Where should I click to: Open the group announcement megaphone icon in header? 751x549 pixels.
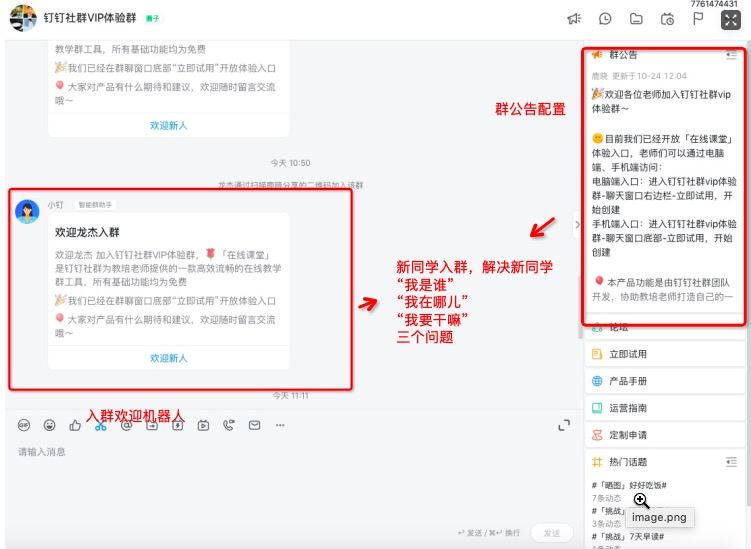(574, 19)
